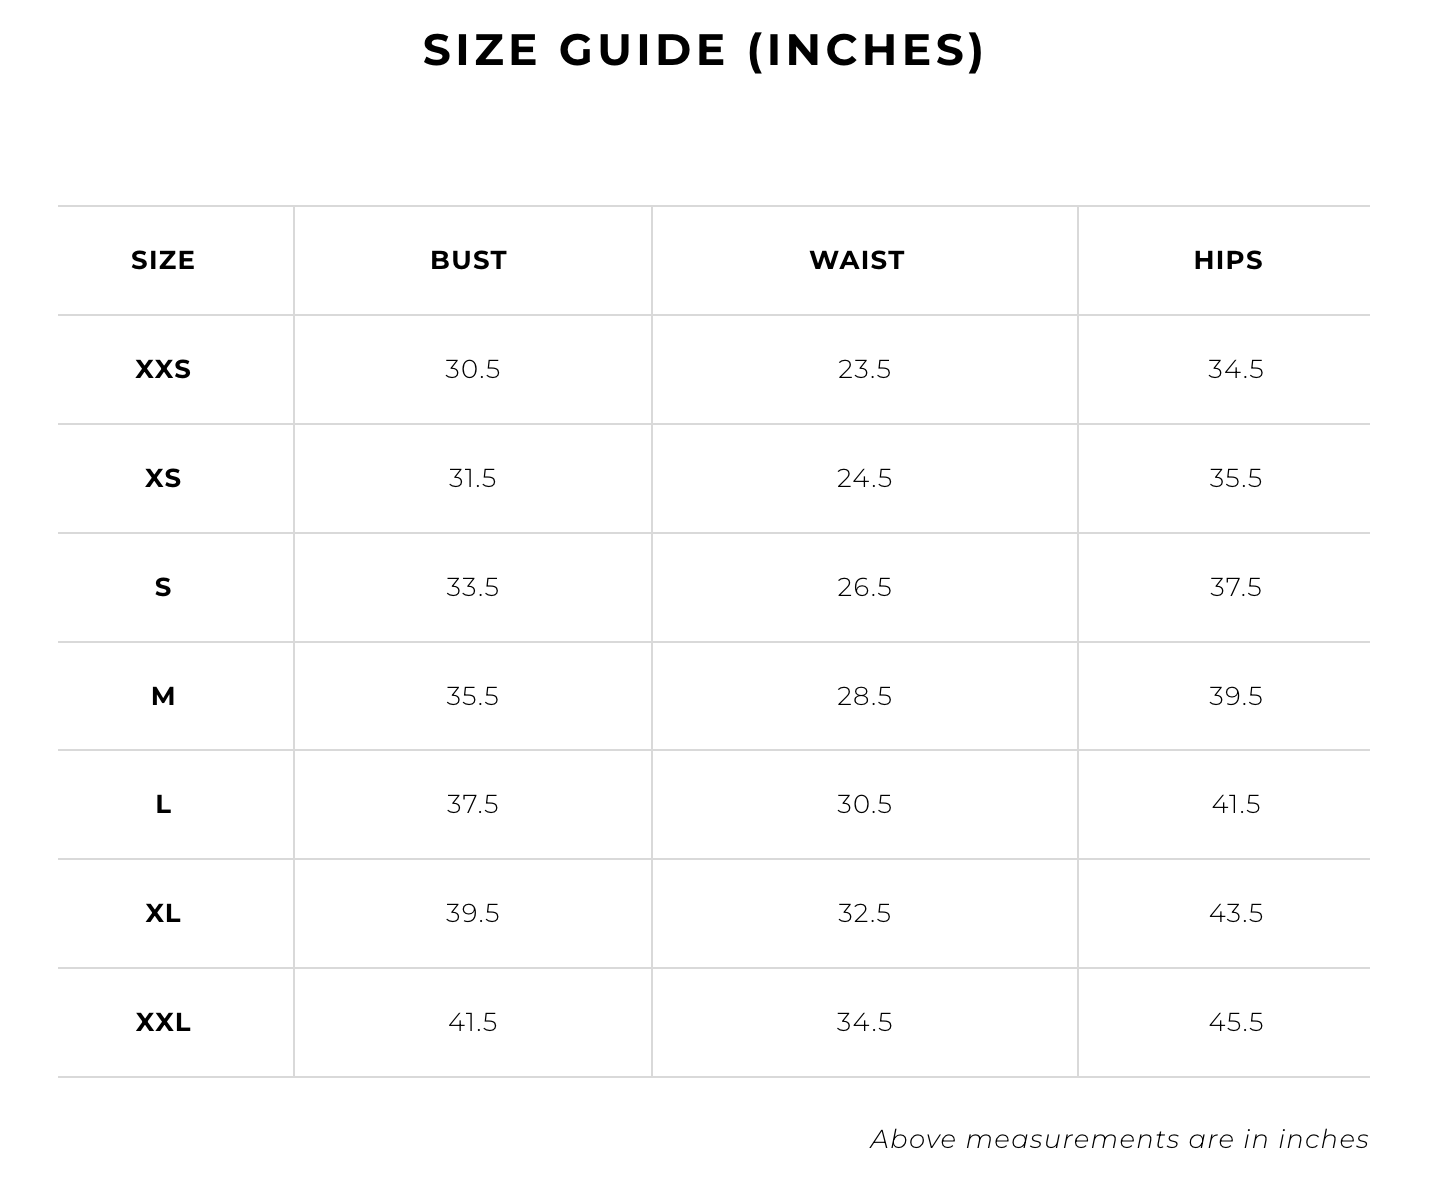This screenshot has width=1432, height=1204.
Task: Select the M waist value 28.5
Action: tap(864, 696)
